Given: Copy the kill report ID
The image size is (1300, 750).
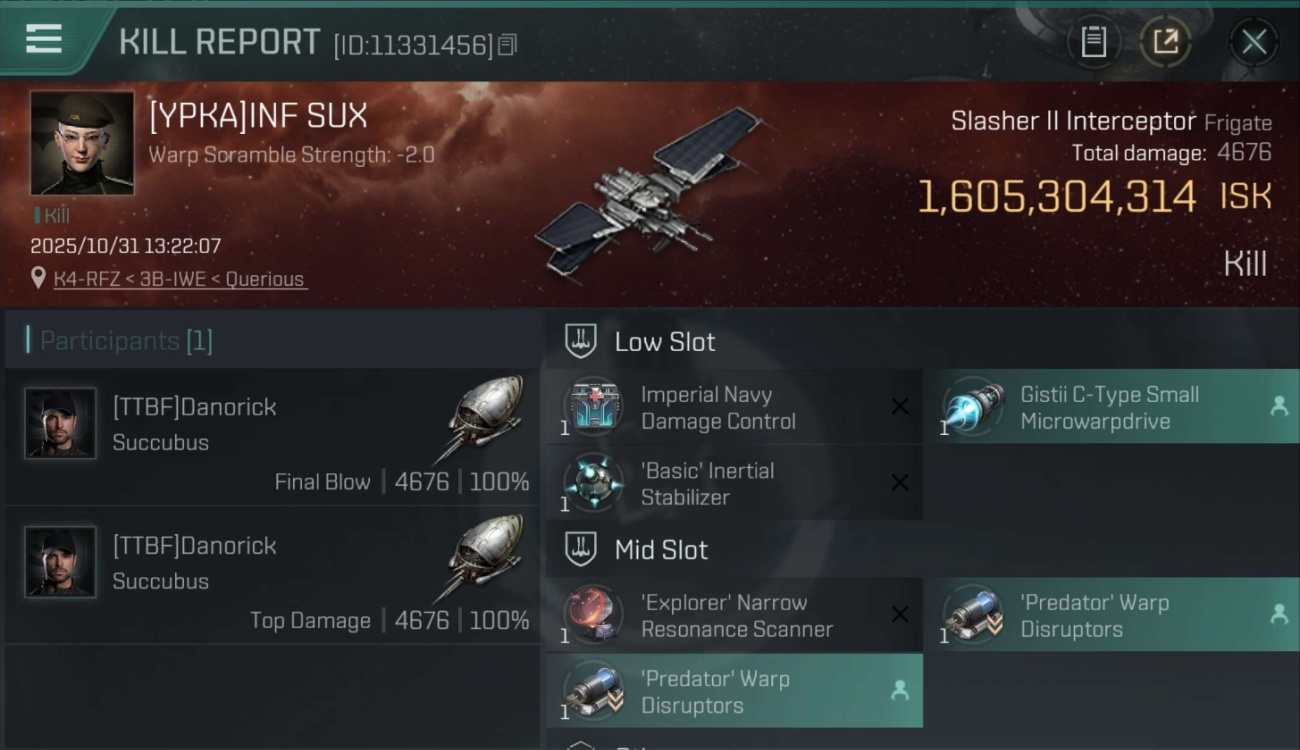Looking at the screenshot, I should (507, 45).
